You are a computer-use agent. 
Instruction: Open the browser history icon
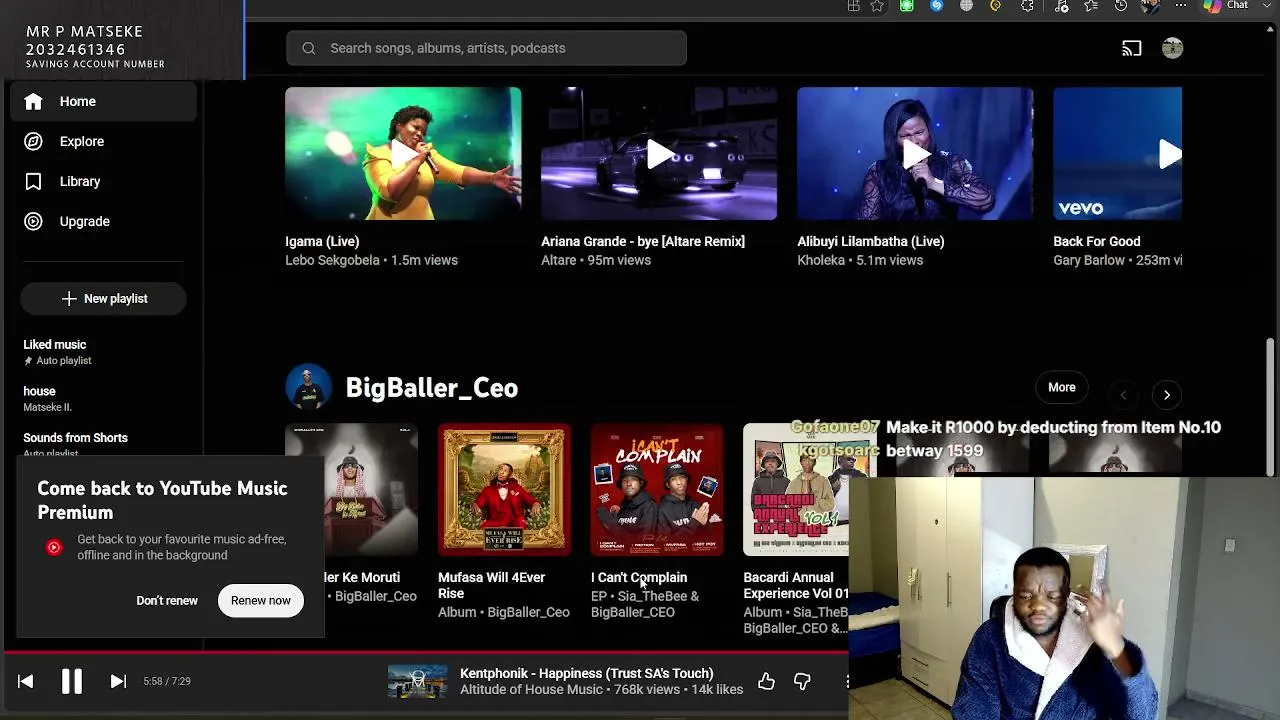1121,6
